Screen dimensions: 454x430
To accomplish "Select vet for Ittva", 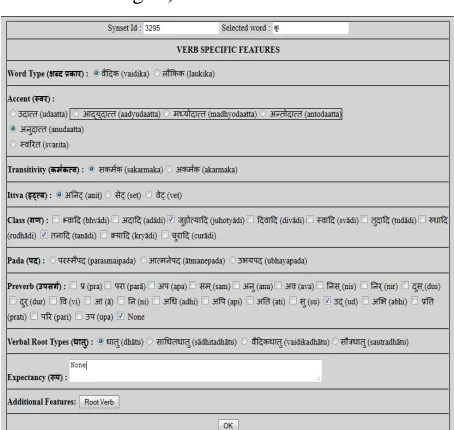I will pyautogui.click(x=149, y=195).
